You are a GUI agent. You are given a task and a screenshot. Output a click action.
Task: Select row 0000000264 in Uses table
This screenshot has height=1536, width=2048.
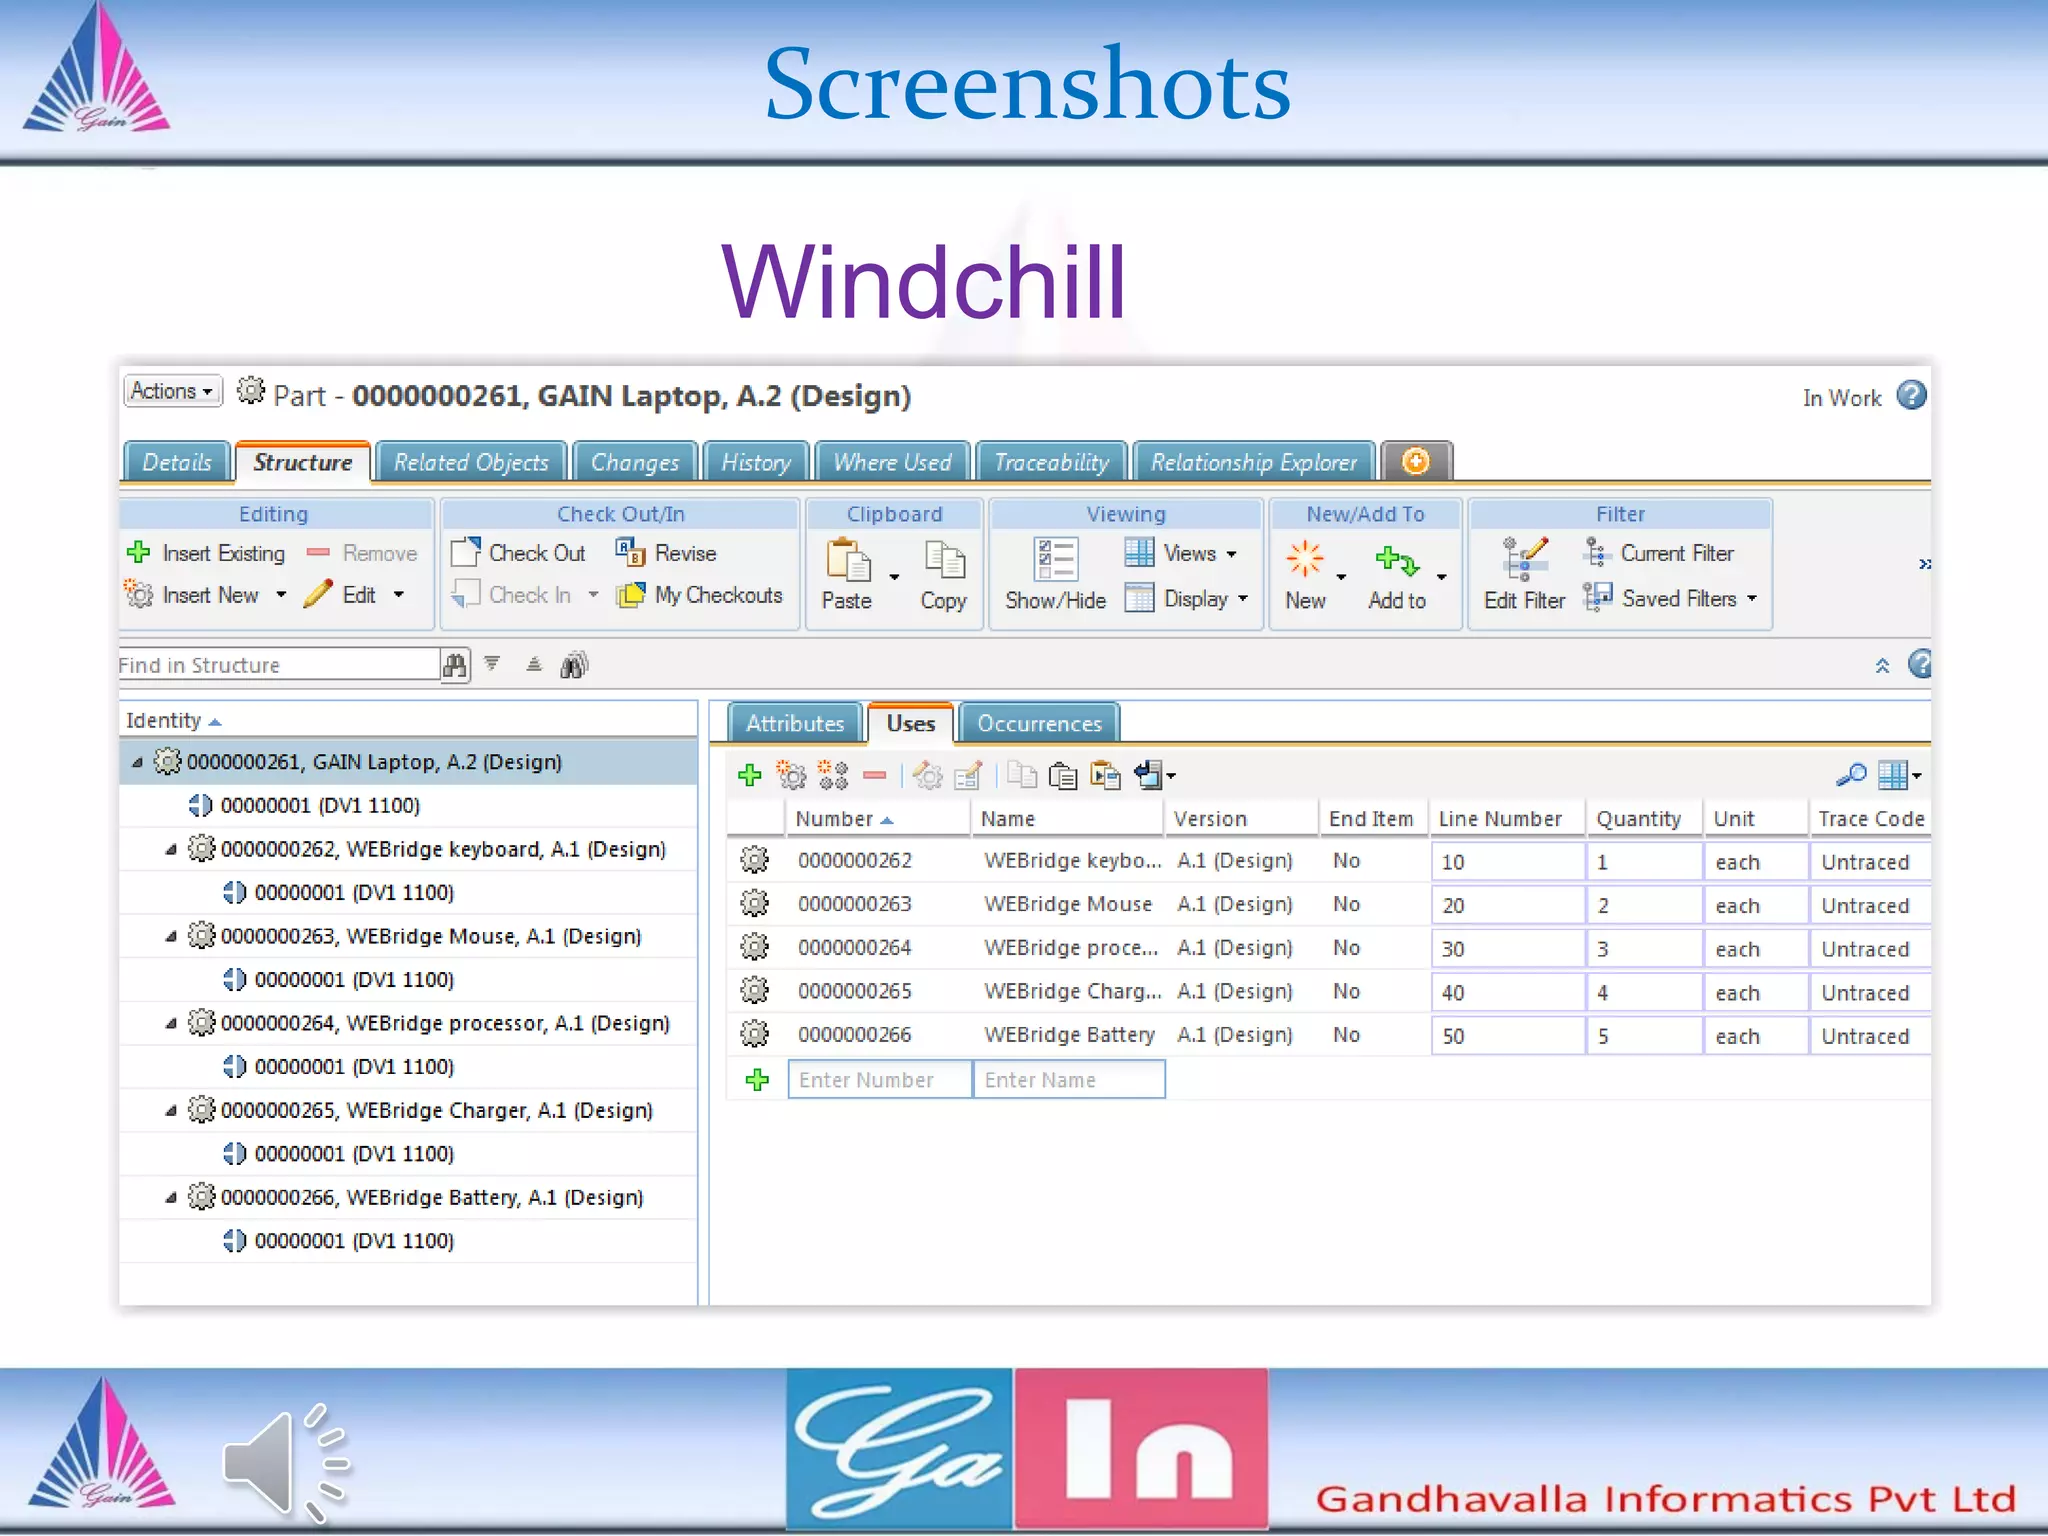point(1328,948)
